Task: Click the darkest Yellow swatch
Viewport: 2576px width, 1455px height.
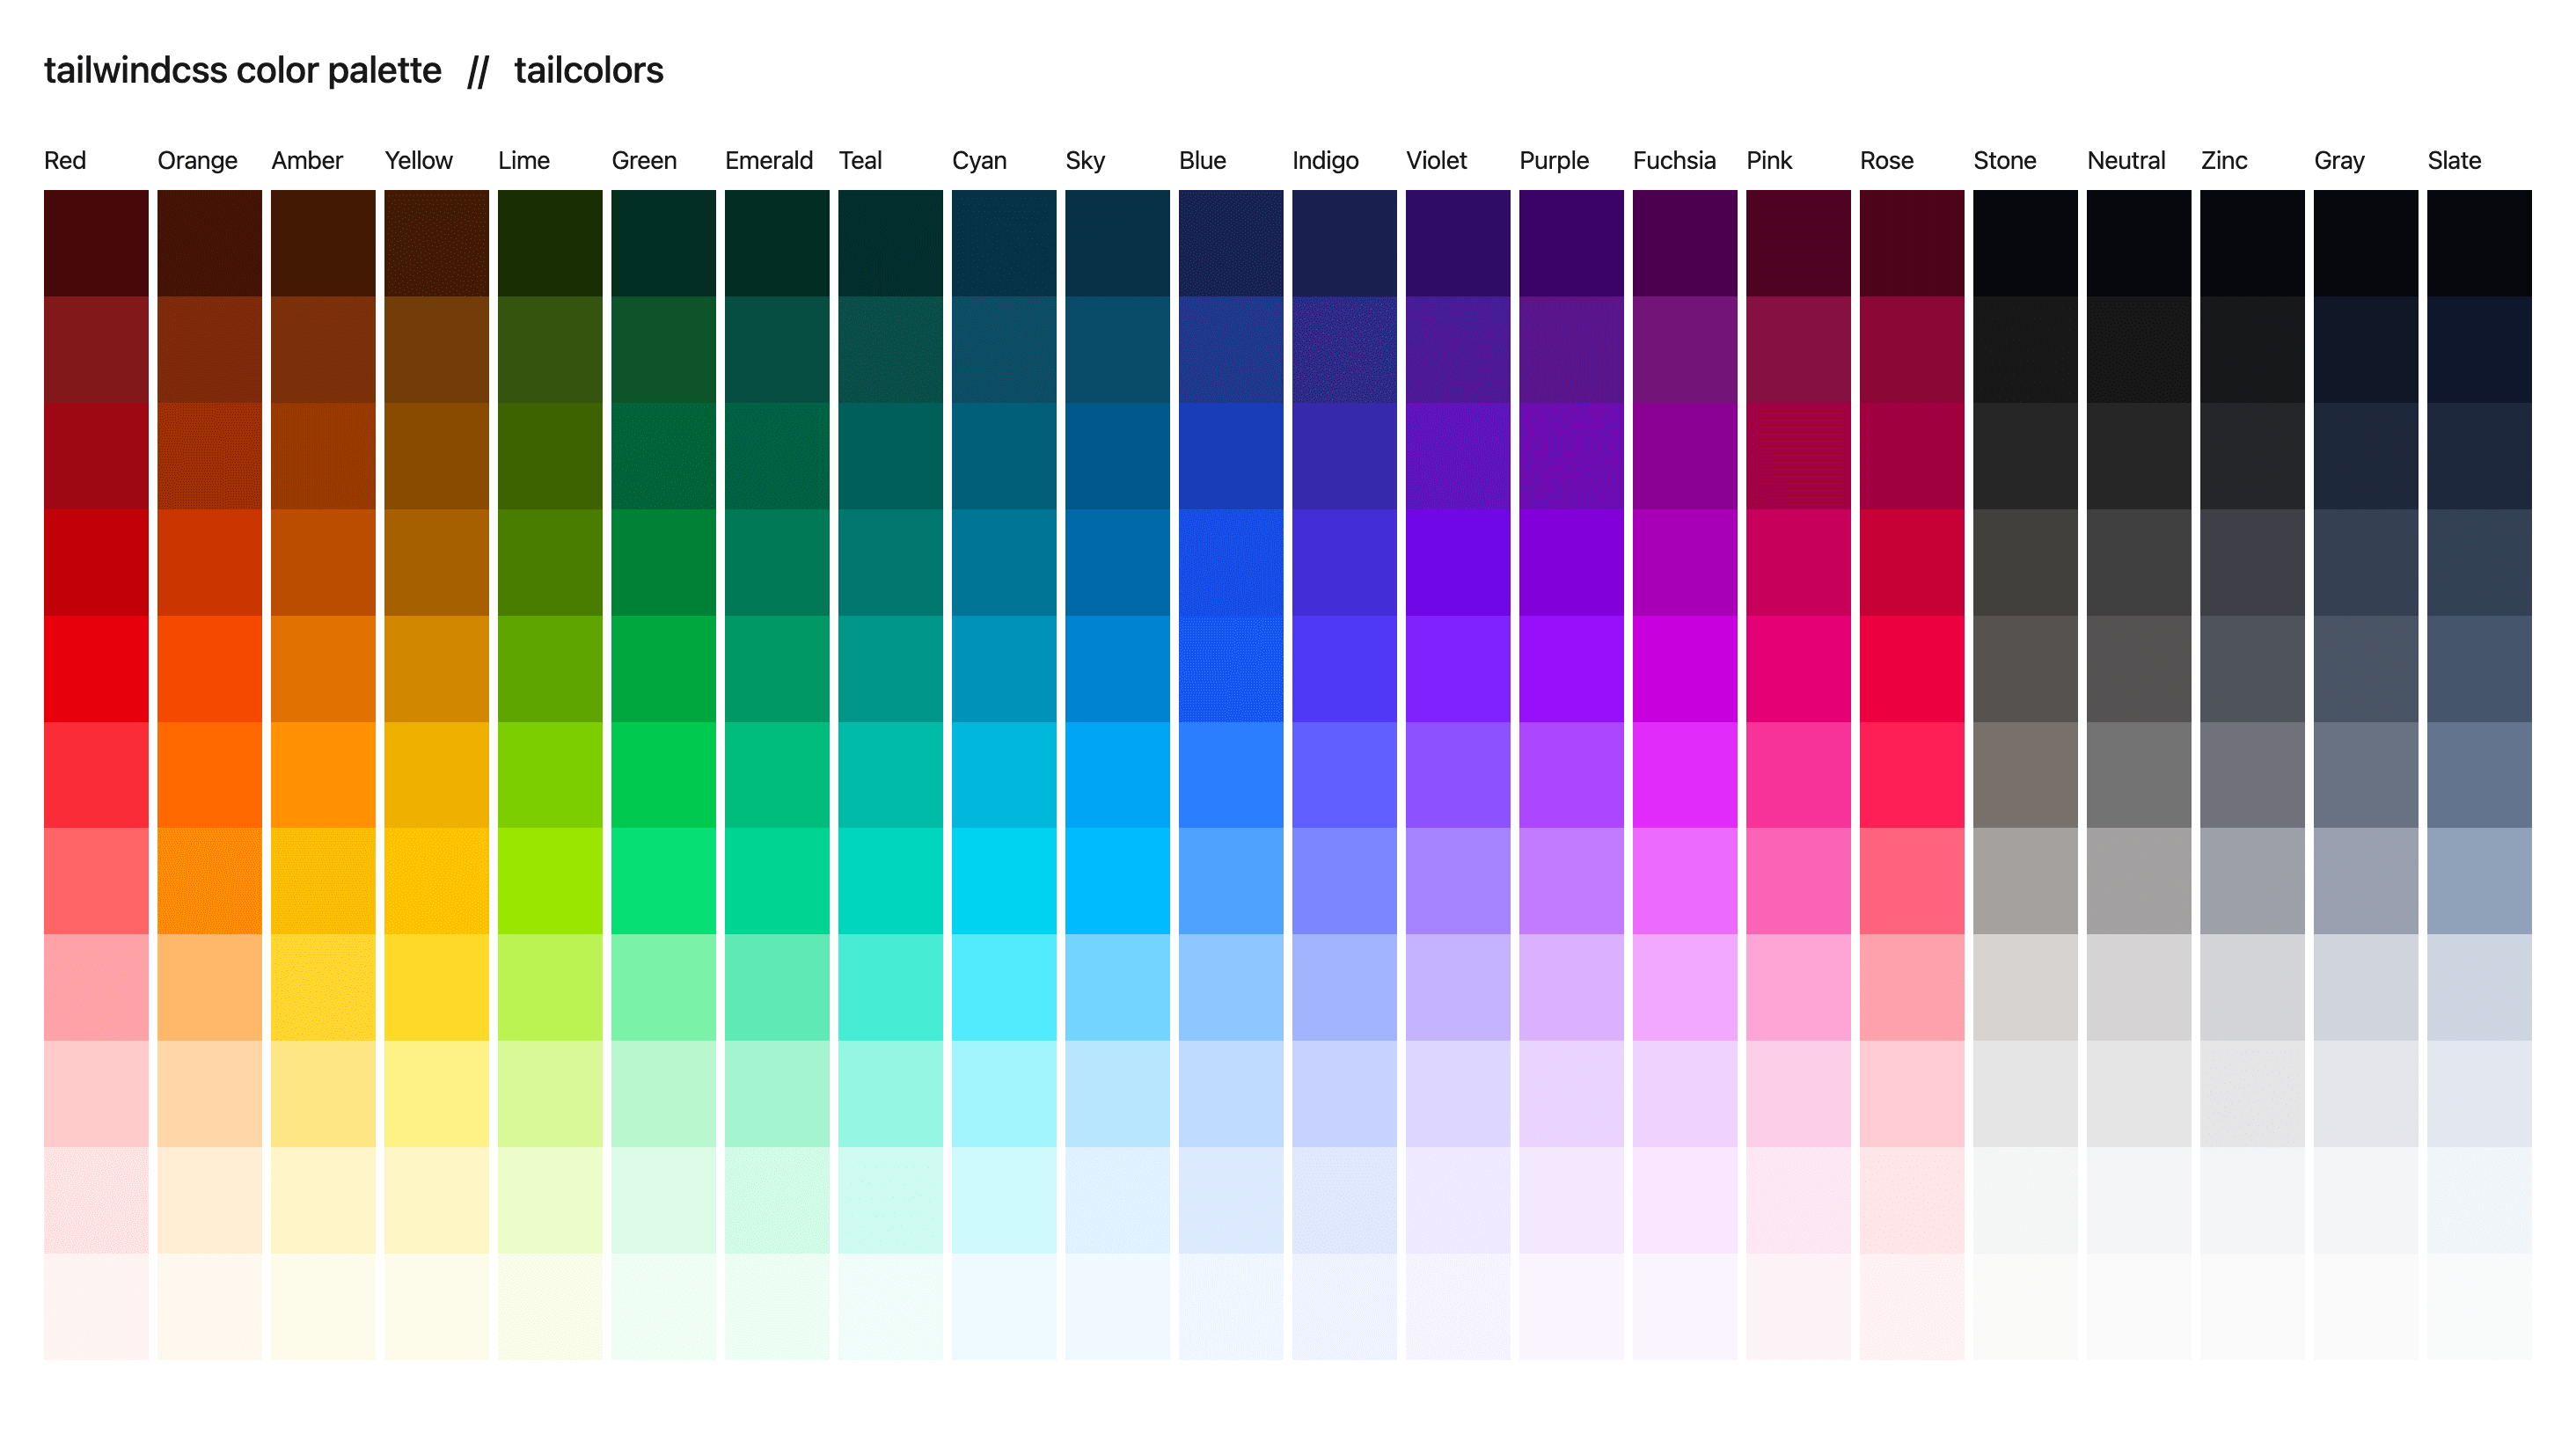Action: [437, 243]
